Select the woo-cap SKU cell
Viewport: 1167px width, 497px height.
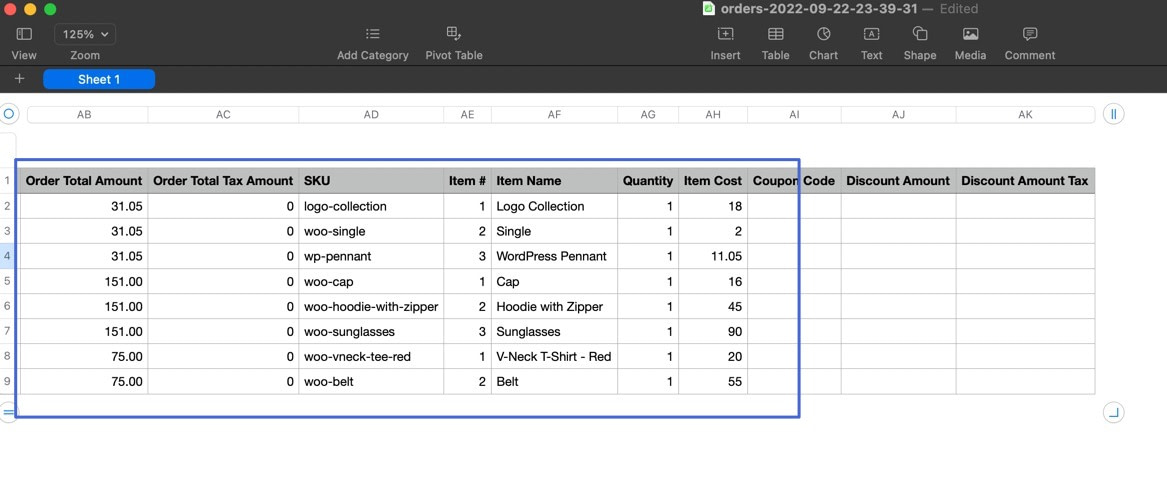tap(371, 281)
